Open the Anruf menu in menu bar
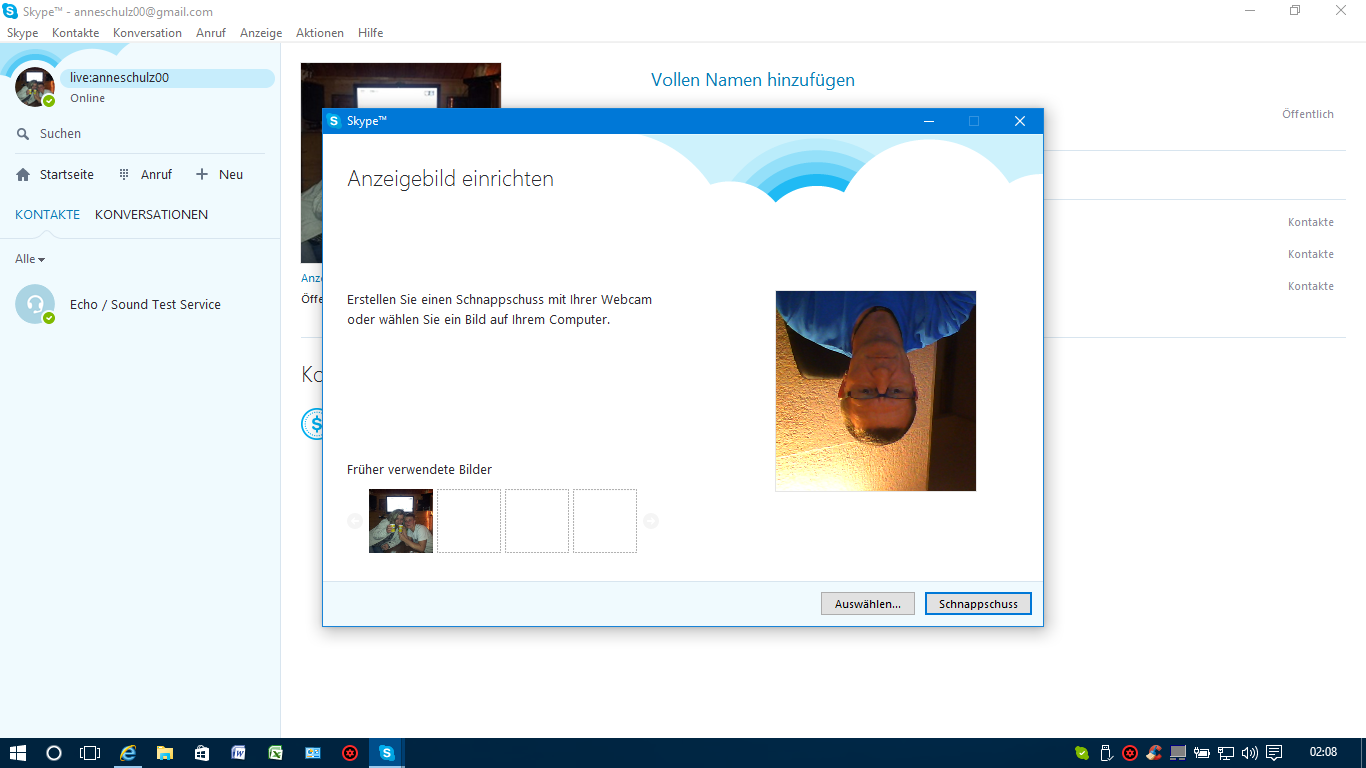Viewport: 1366px width, 768px height. [211, 33]
